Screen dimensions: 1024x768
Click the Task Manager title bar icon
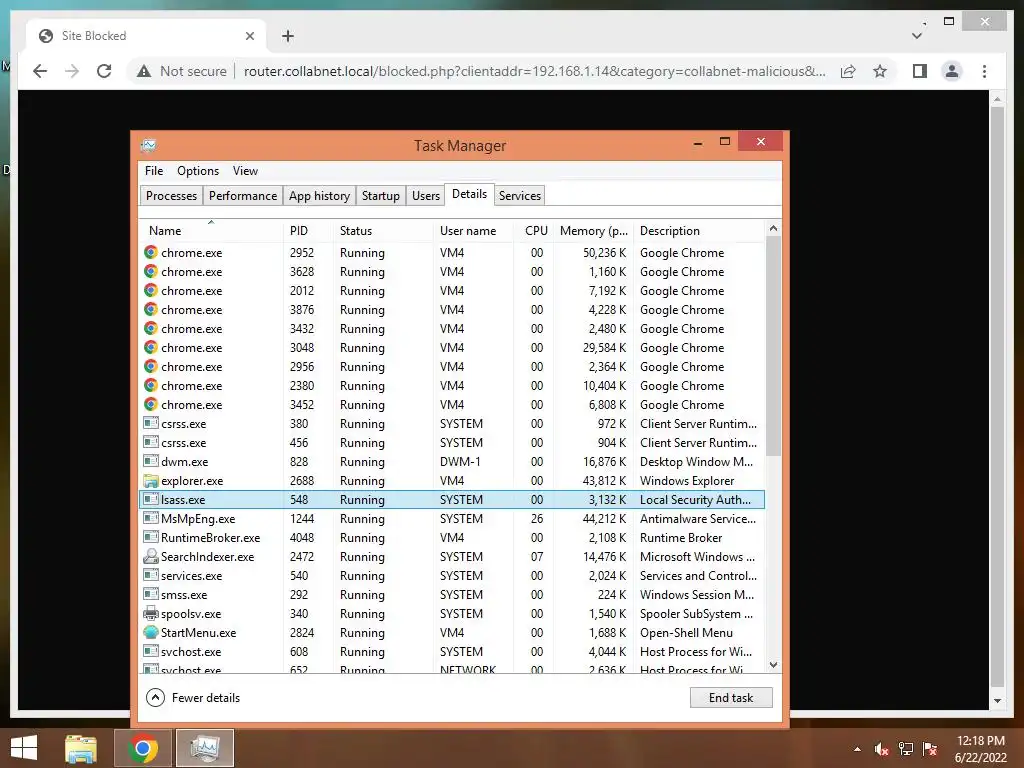click(149, 145)
